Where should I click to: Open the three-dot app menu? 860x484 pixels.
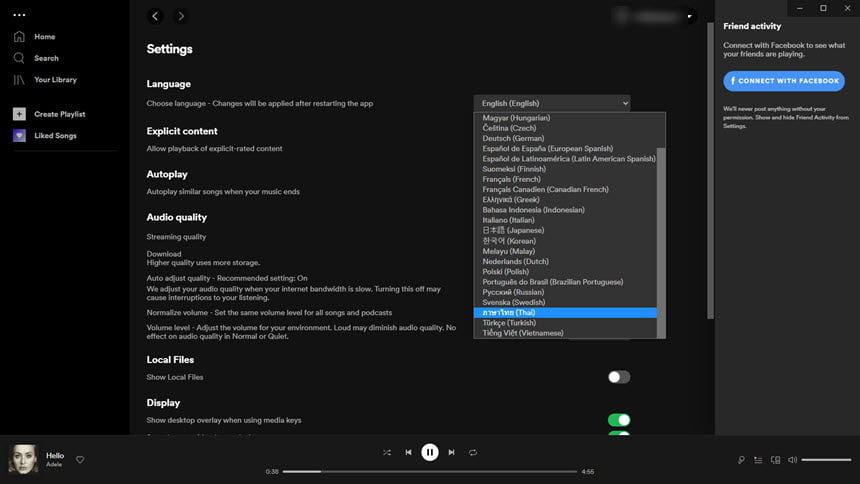(19, 15)
